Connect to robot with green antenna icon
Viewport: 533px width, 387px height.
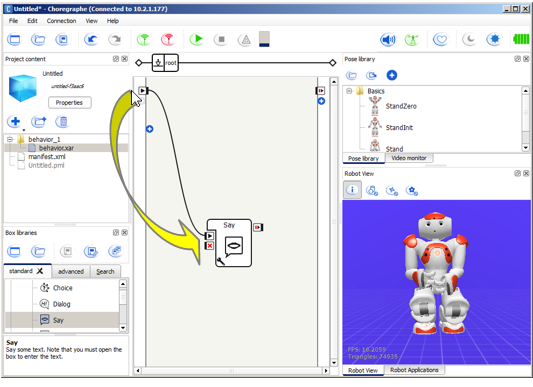click(x=144, y=39)
